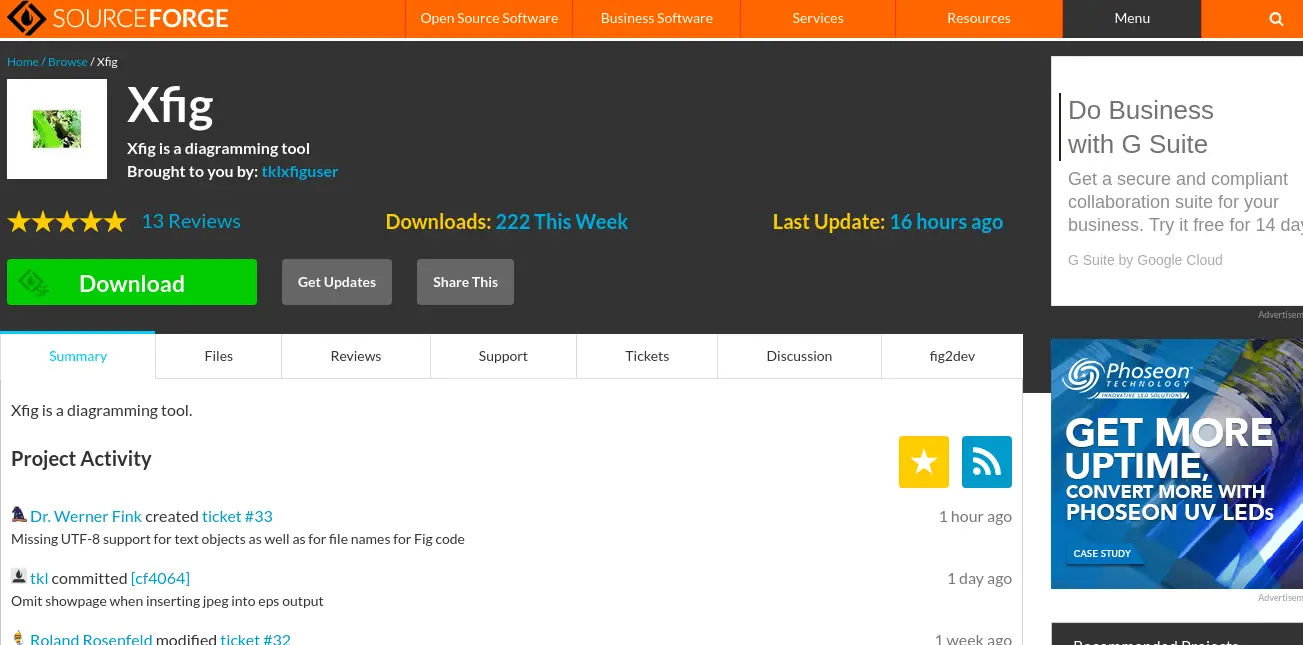Expand the Resources navigation menu
Screen dimensions: 1303x645
tap(978, 17)
